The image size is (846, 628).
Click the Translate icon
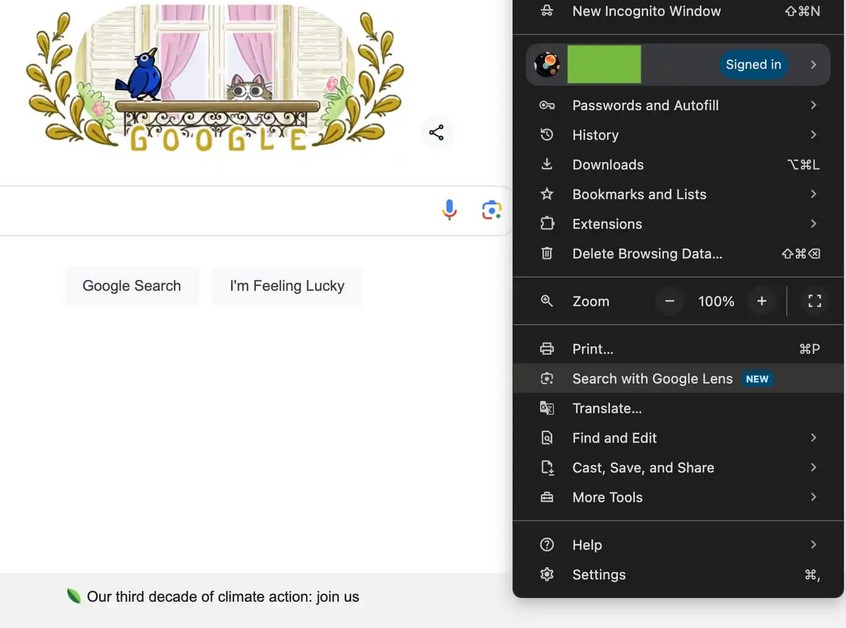547,408
